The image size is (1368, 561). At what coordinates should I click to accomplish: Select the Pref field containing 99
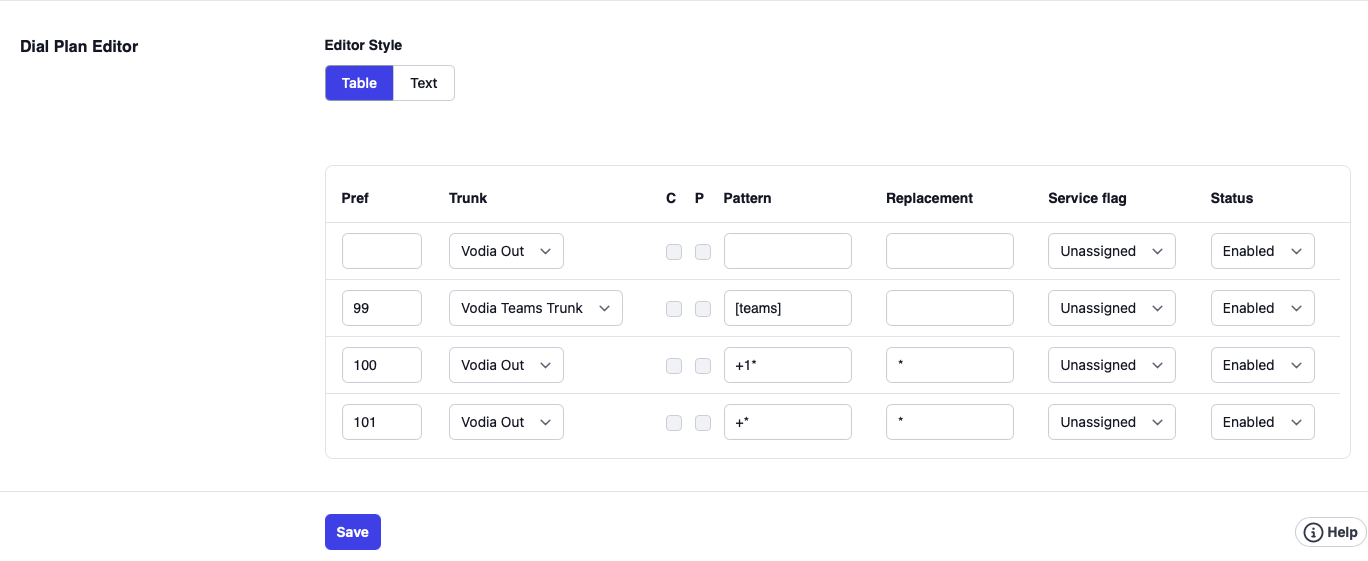pos(381,308)
